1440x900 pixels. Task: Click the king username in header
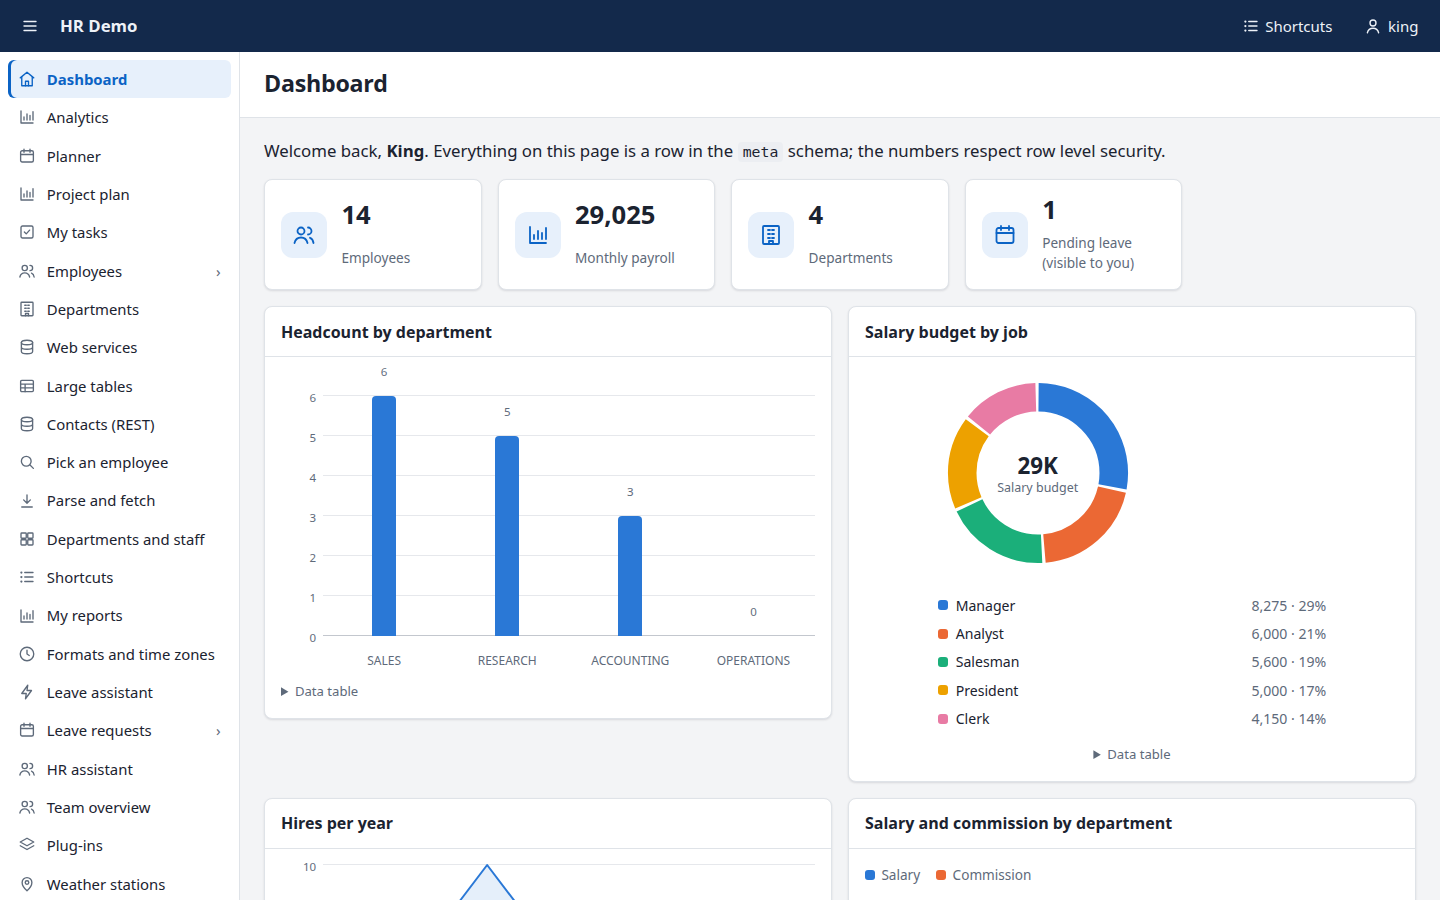tap(1403, 27)
